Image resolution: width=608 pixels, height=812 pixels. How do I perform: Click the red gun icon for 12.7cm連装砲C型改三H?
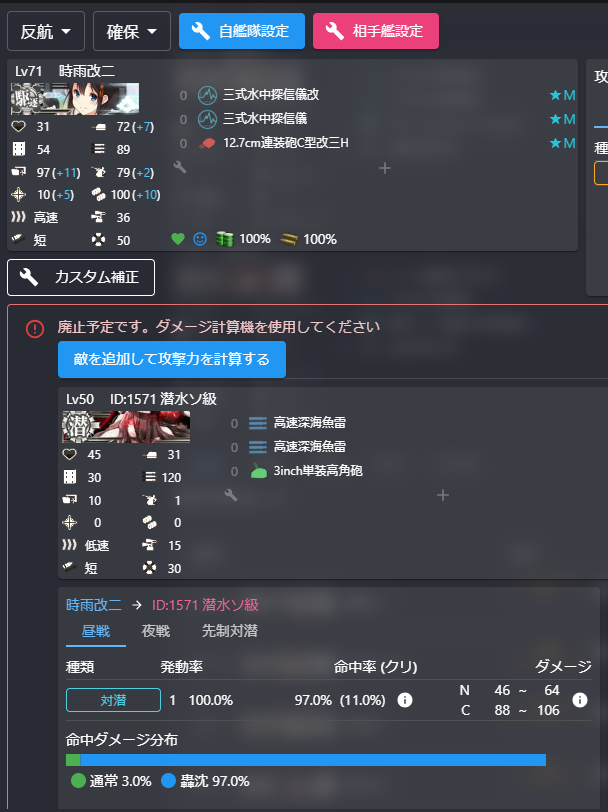click(208, 143)
